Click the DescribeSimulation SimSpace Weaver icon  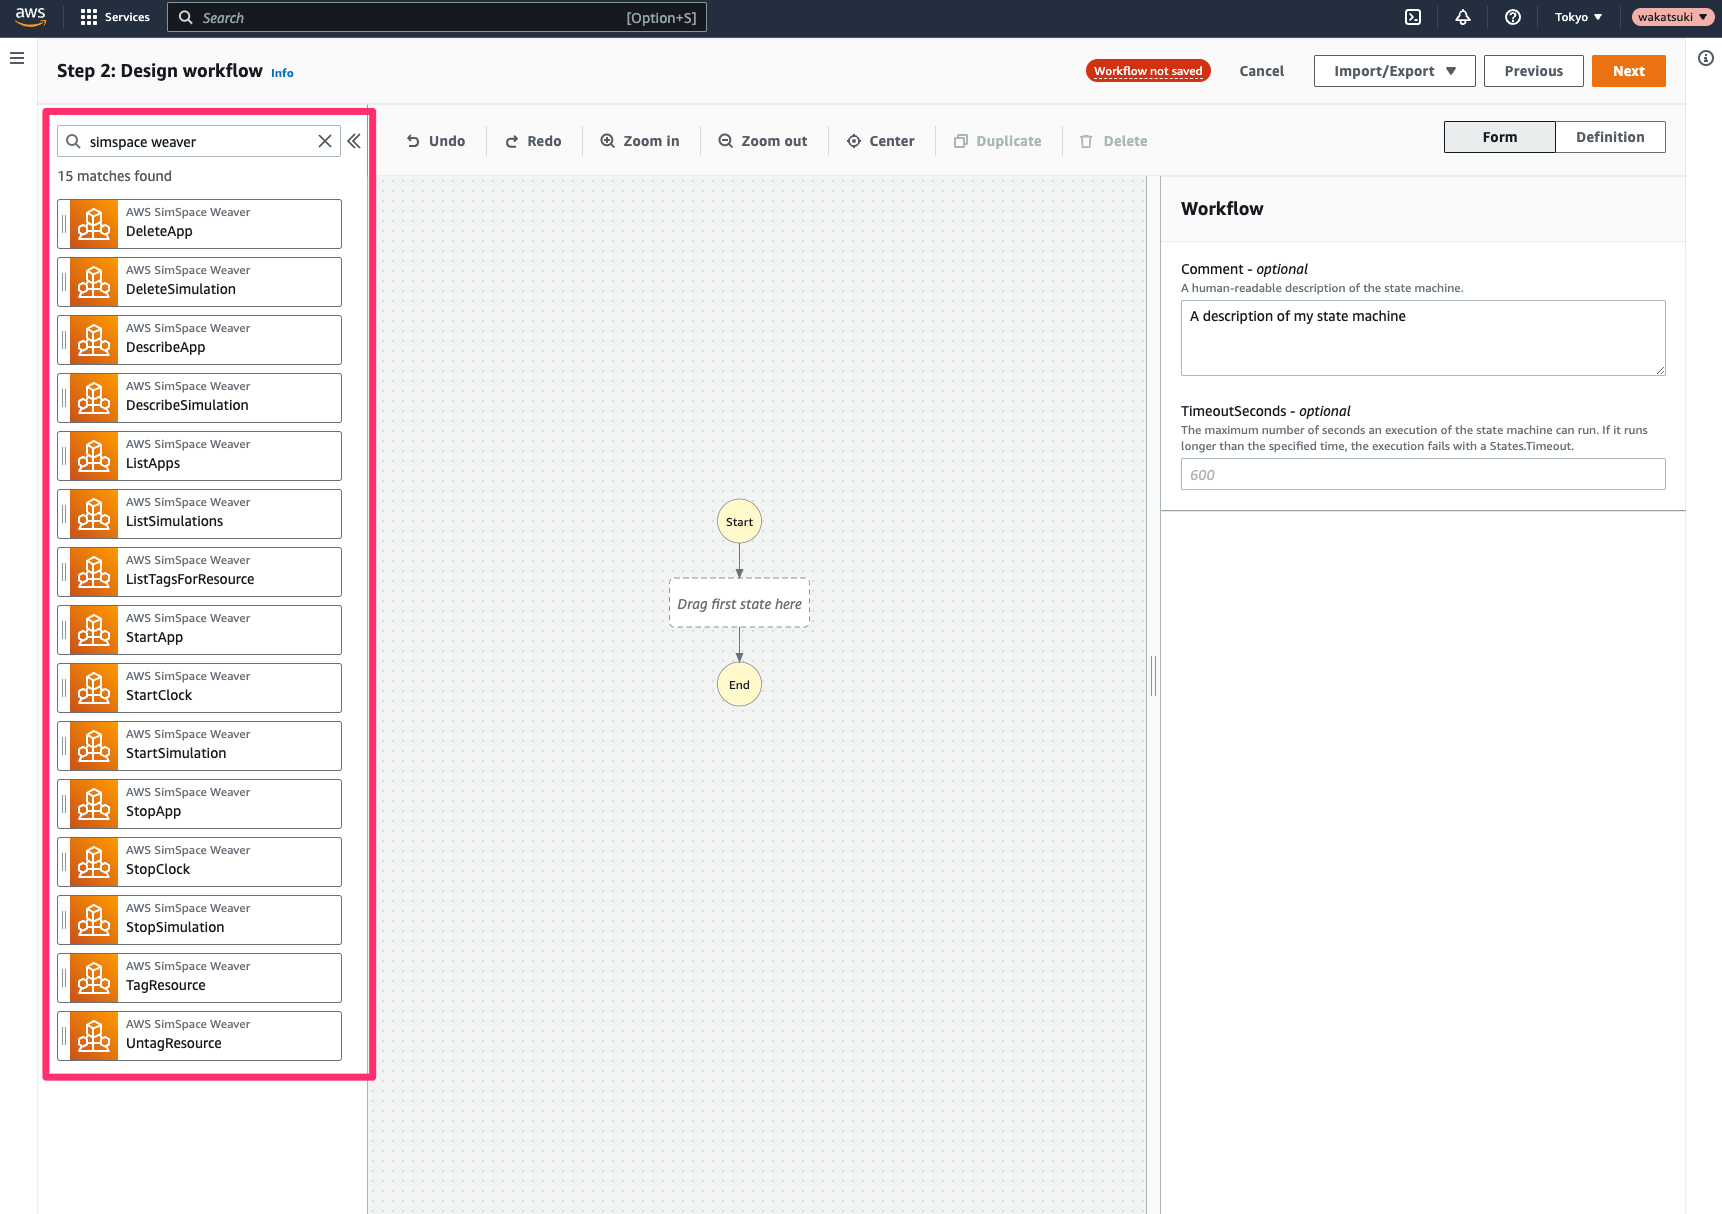(x=94, y=398)
